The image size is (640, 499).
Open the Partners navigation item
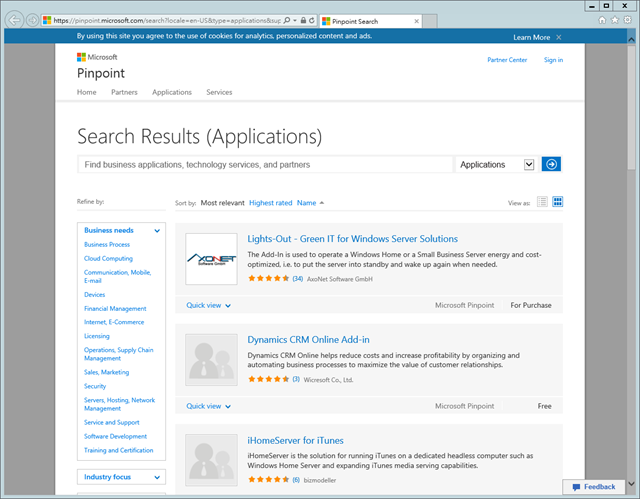click(x=124, y=92)
